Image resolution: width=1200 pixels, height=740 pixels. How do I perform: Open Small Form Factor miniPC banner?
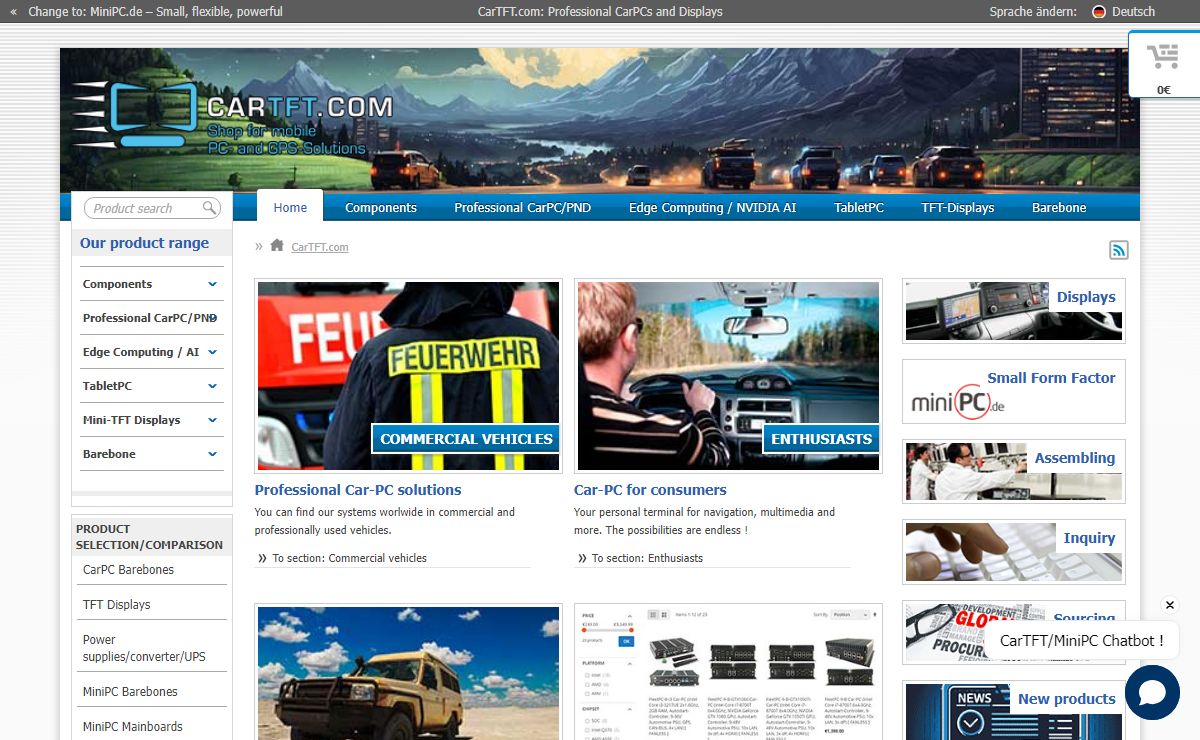click(1014, 391)
